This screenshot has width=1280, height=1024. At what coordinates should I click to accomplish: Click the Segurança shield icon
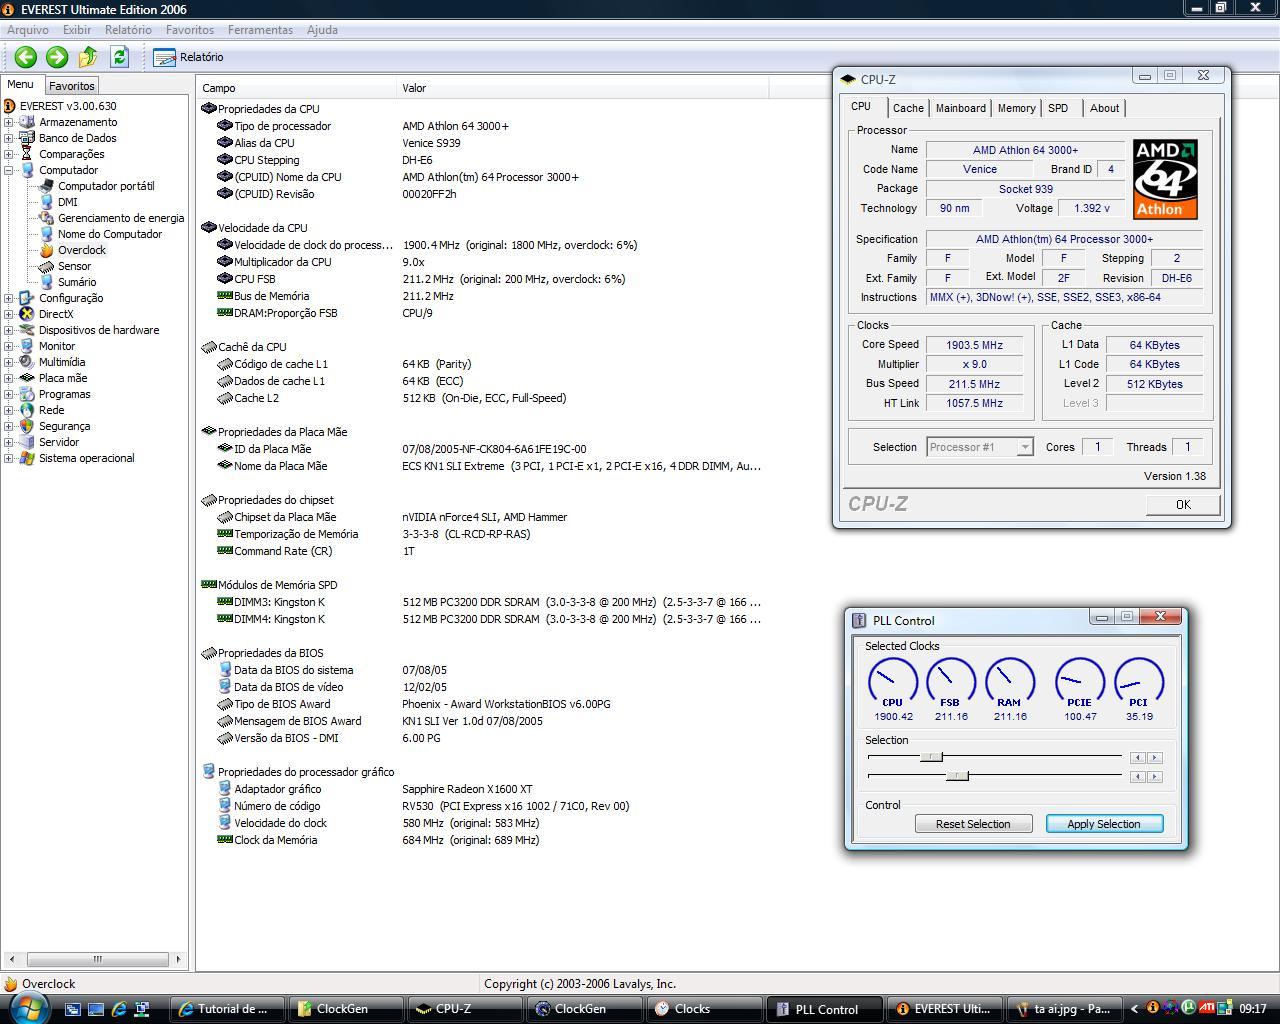click(x=27, y=426)
